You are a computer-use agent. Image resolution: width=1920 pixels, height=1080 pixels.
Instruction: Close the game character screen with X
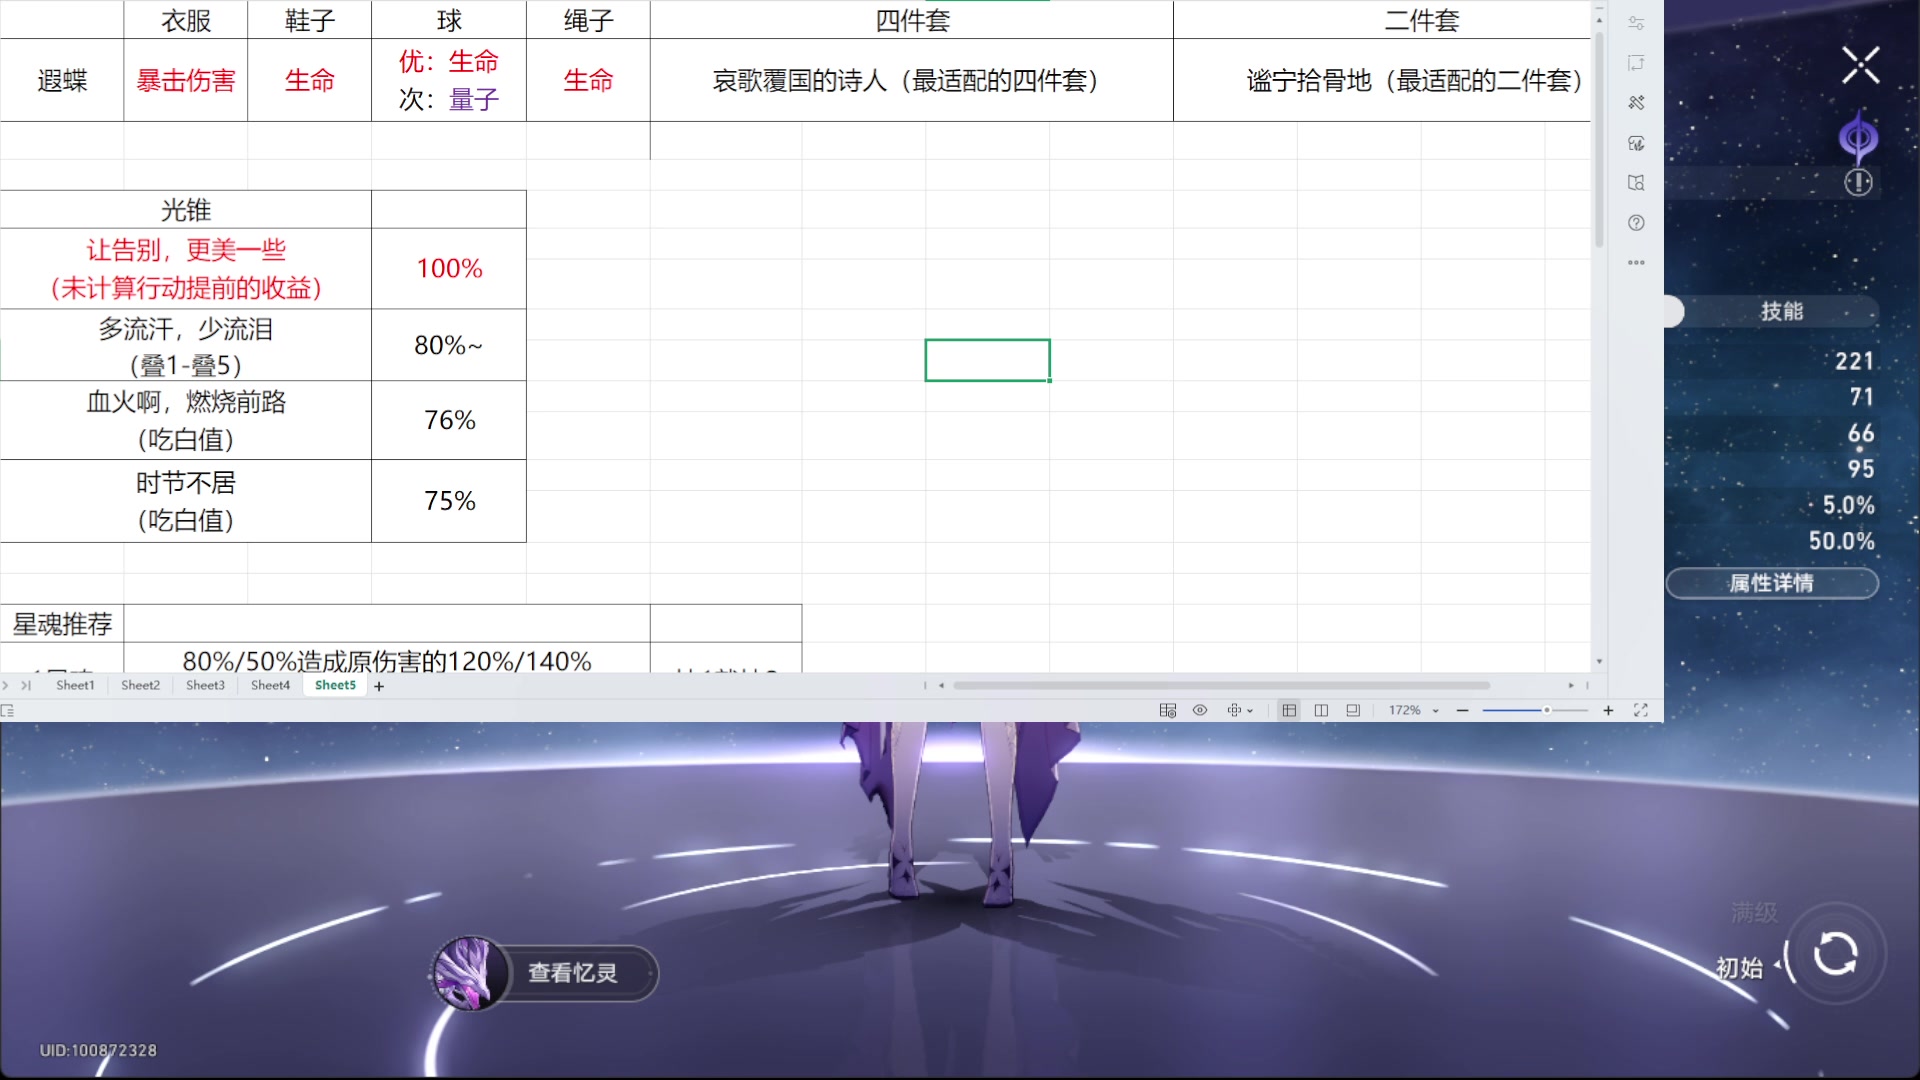(x=1861, y=65)
